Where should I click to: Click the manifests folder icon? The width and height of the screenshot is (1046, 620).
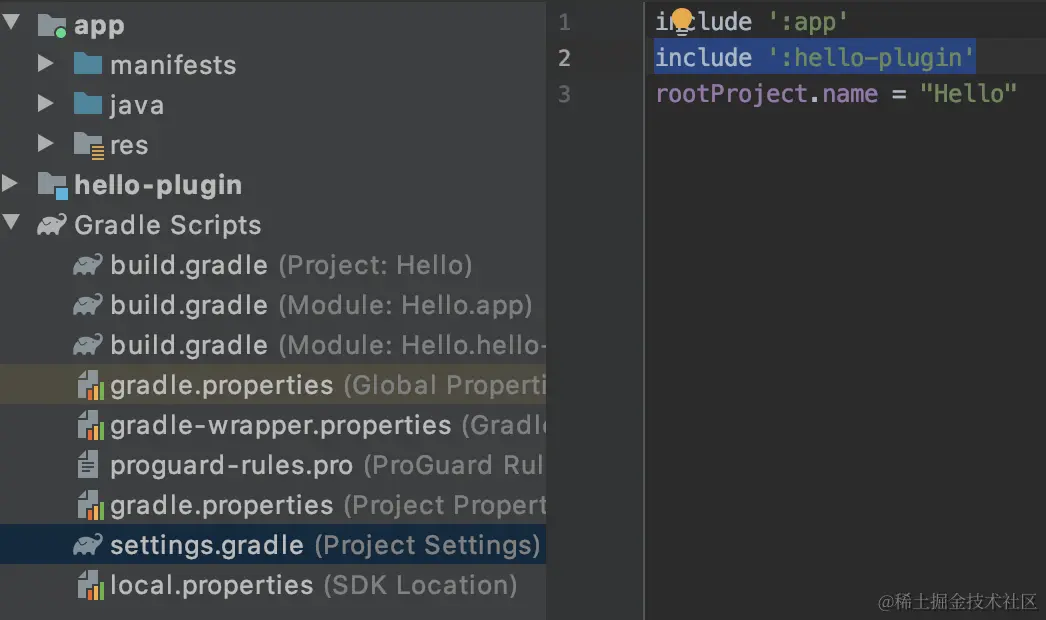click(x=88, y=65)
